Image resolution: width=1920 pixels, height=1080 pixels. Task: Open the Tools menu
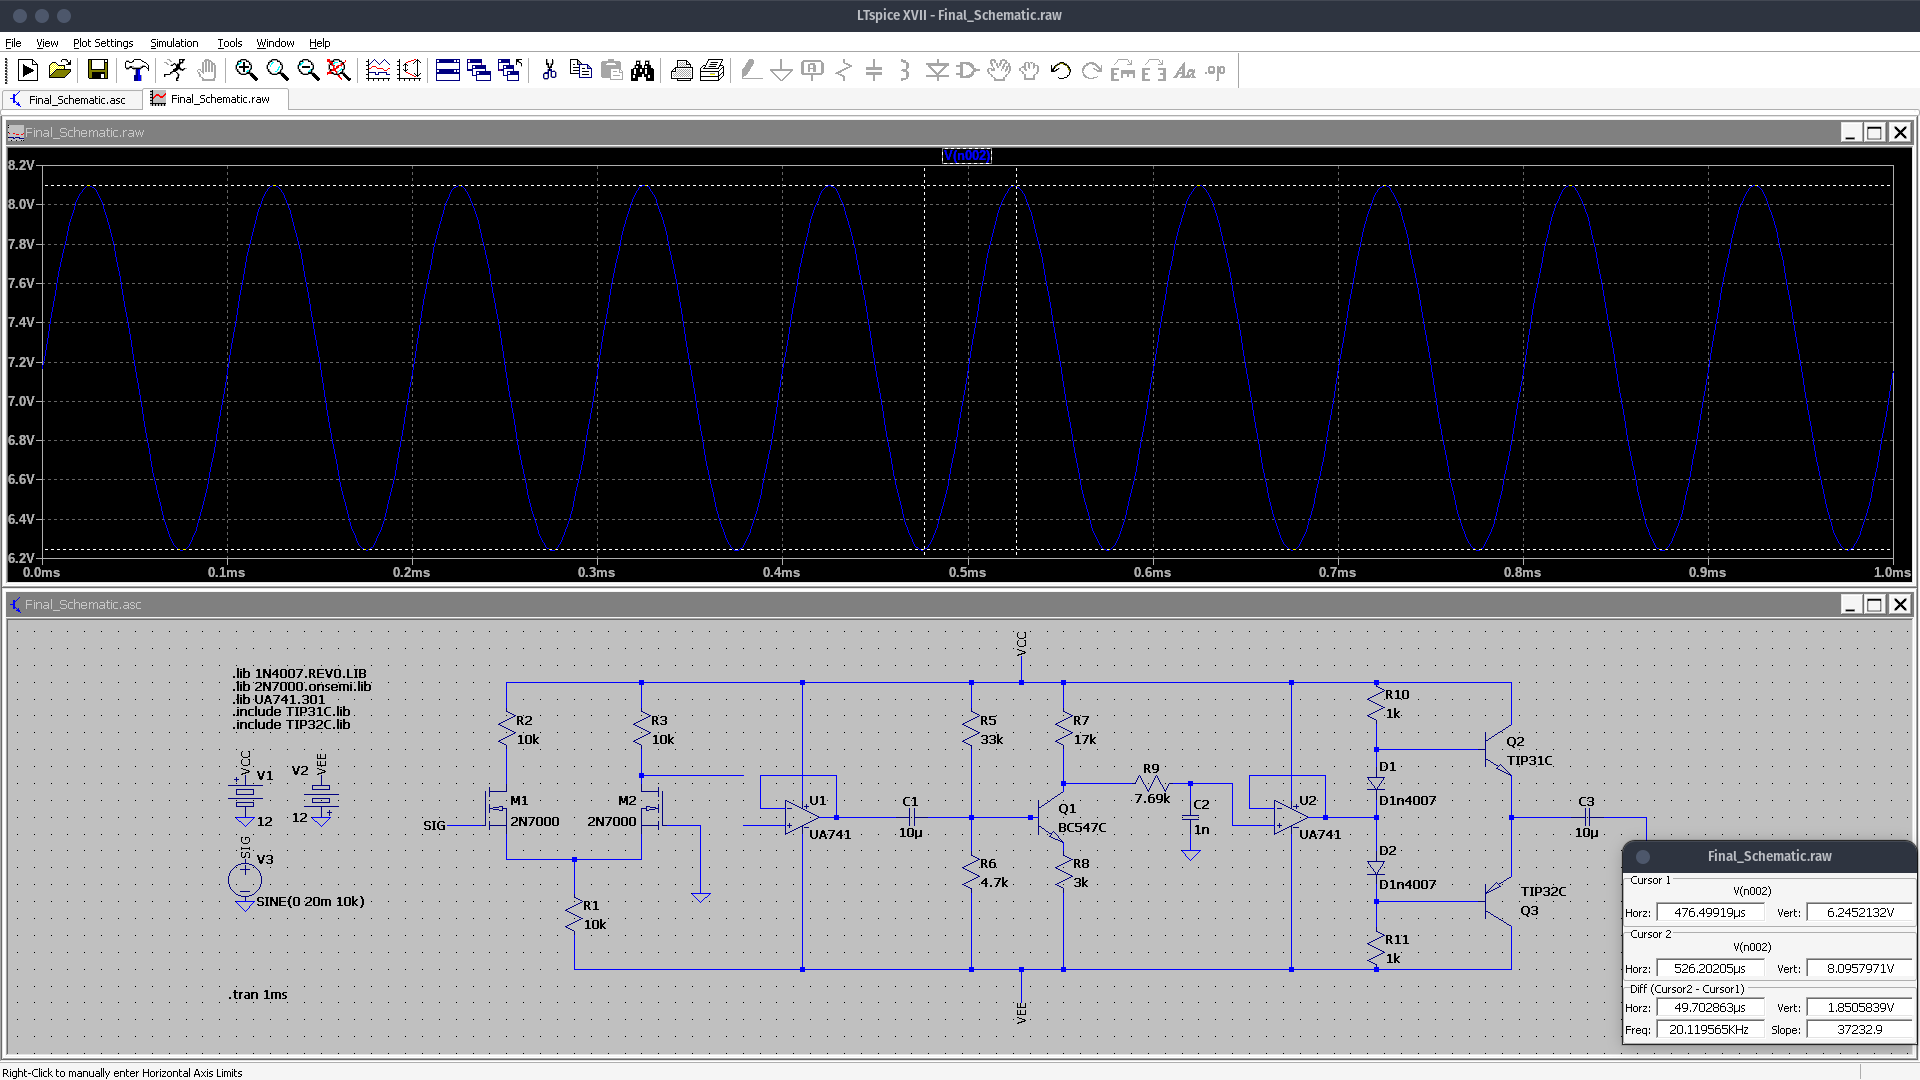(230, 43)
